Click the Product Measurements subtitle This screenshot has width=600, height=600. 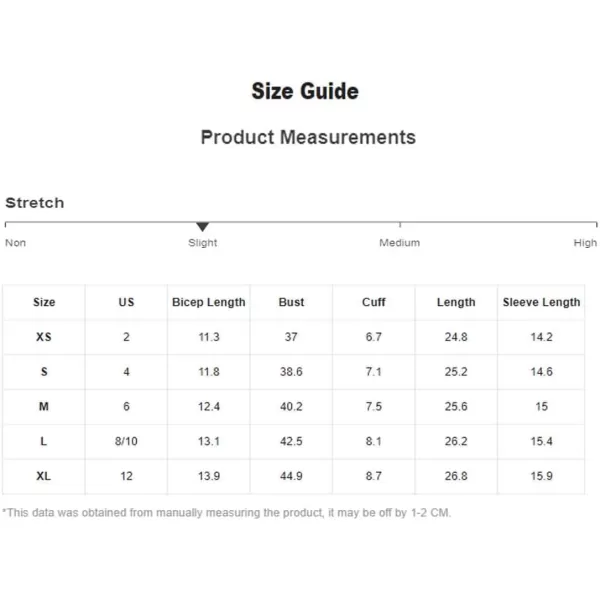(x=308, y=137)
